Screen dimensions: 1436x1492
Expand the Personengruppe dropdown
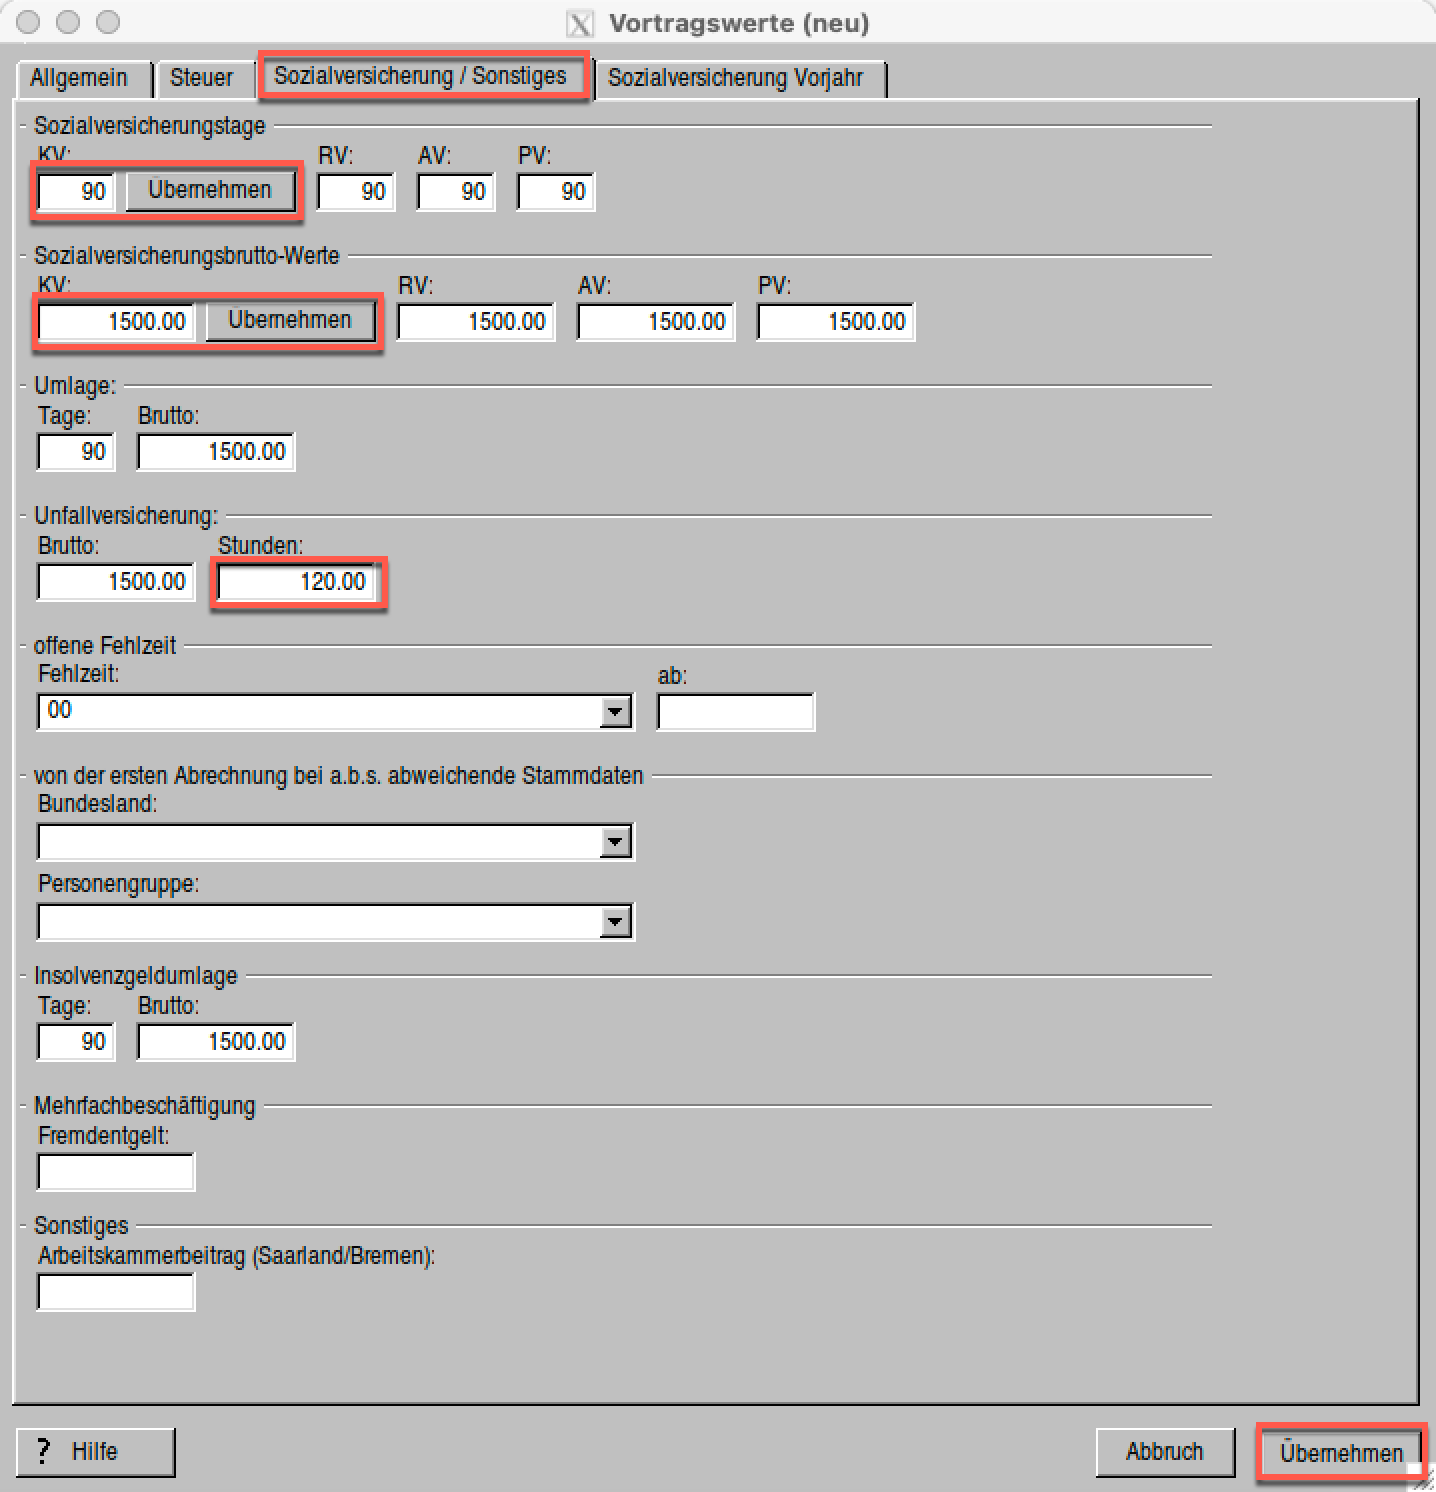(615, 922)
